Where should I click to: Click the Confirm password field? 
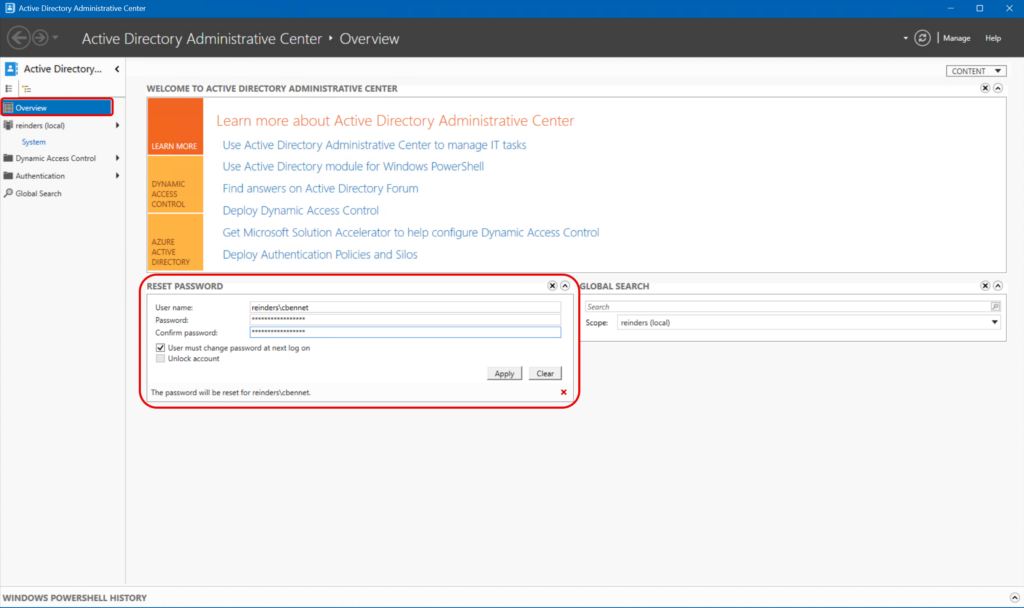(x=405, y=332)
